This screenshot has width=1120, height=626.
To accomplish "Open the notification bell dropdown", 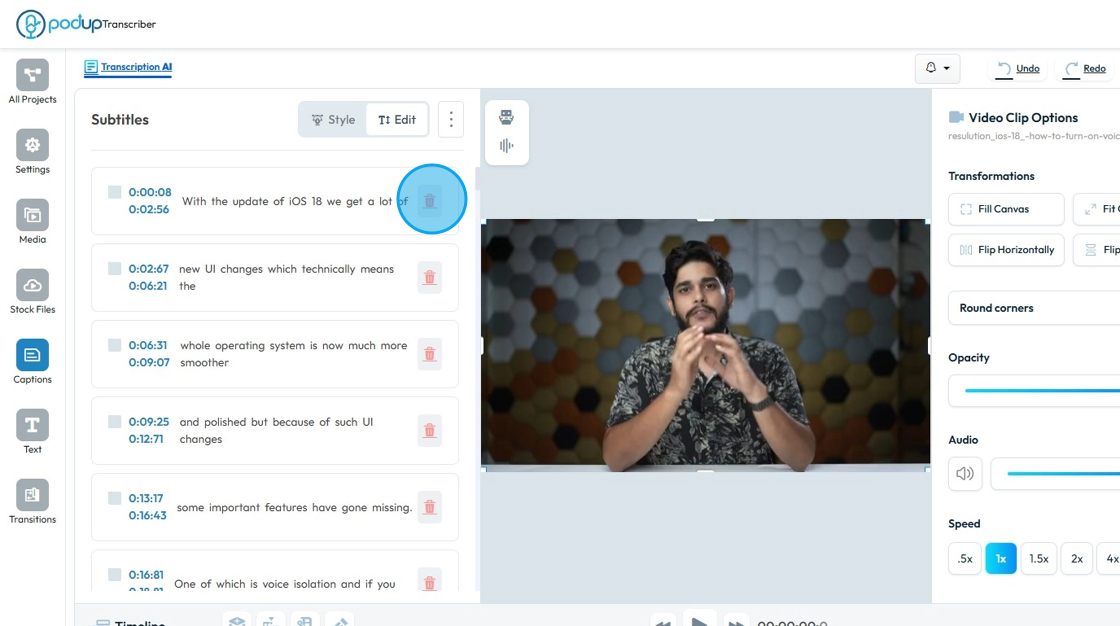I will [x=937, y=68].
